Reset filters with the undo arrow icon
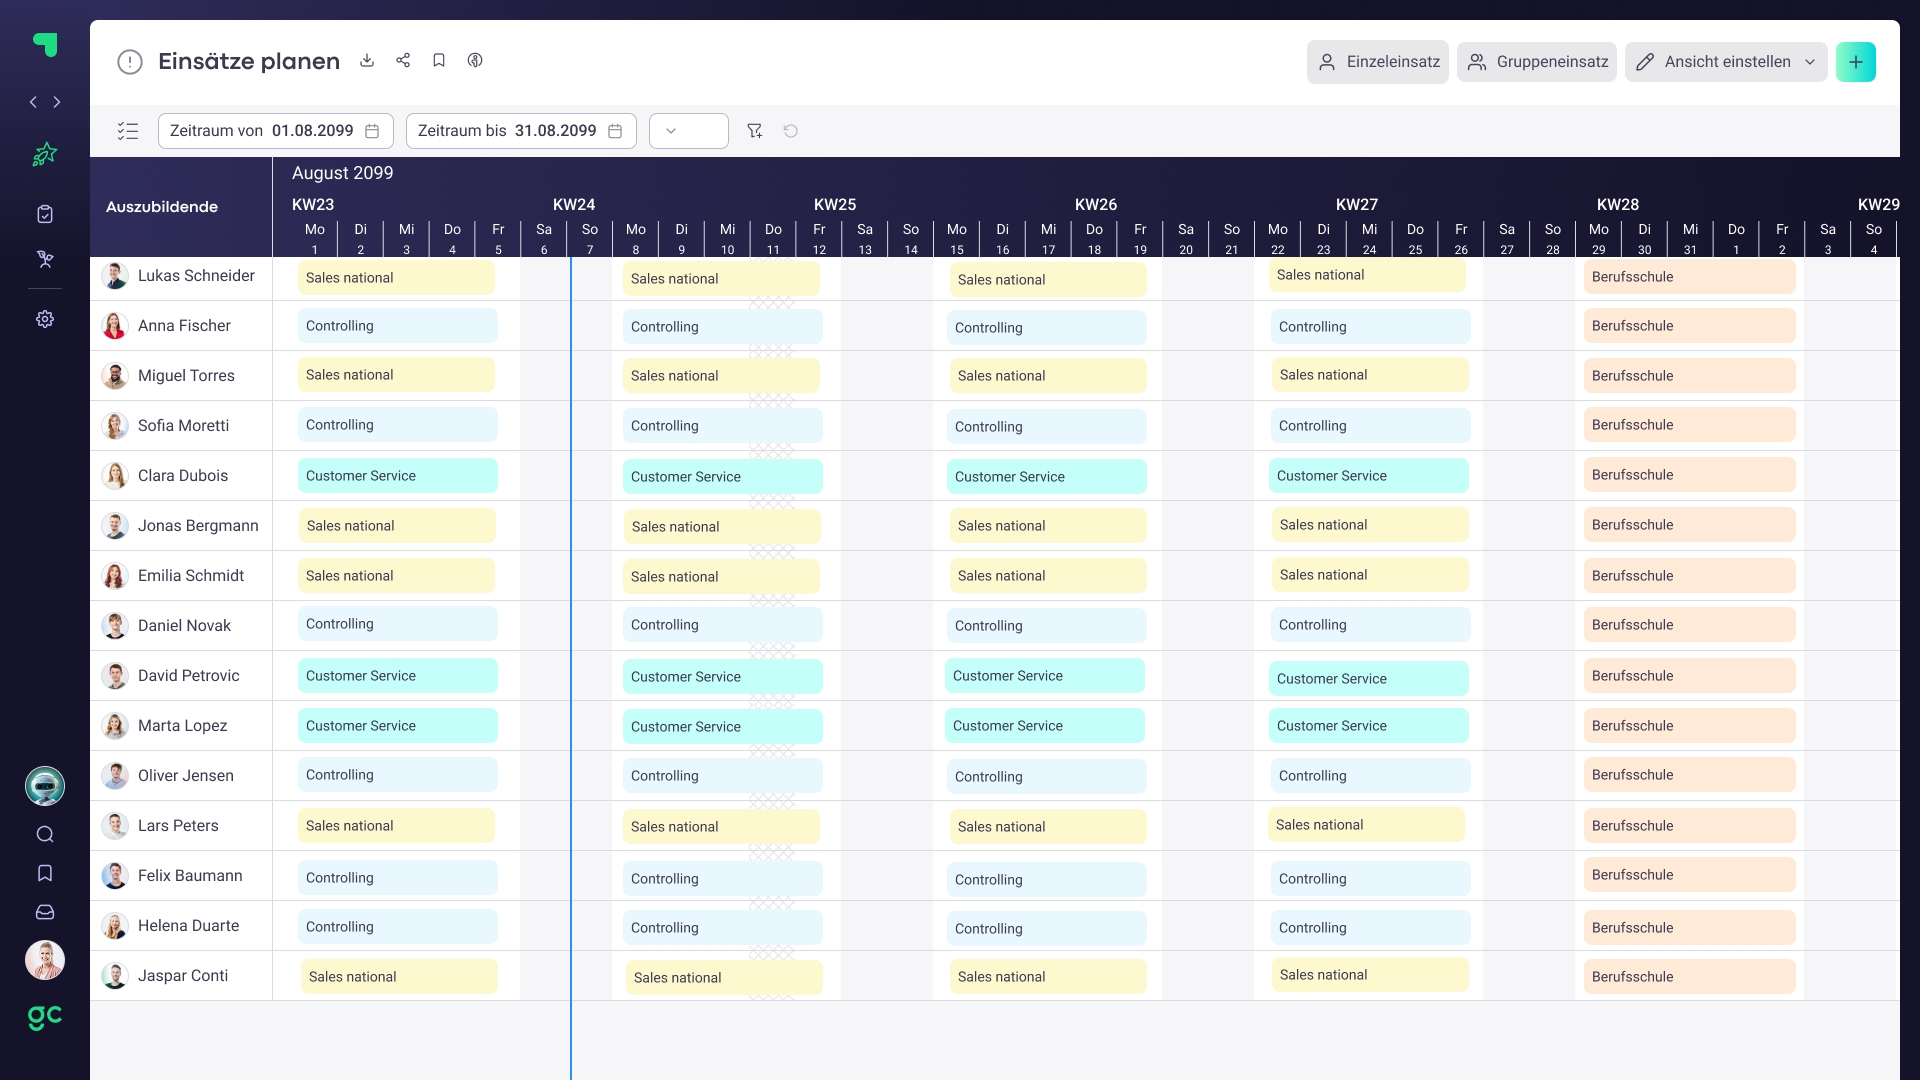The height and width of the screenshot is (1080, 1920). (x=791, y=131)
